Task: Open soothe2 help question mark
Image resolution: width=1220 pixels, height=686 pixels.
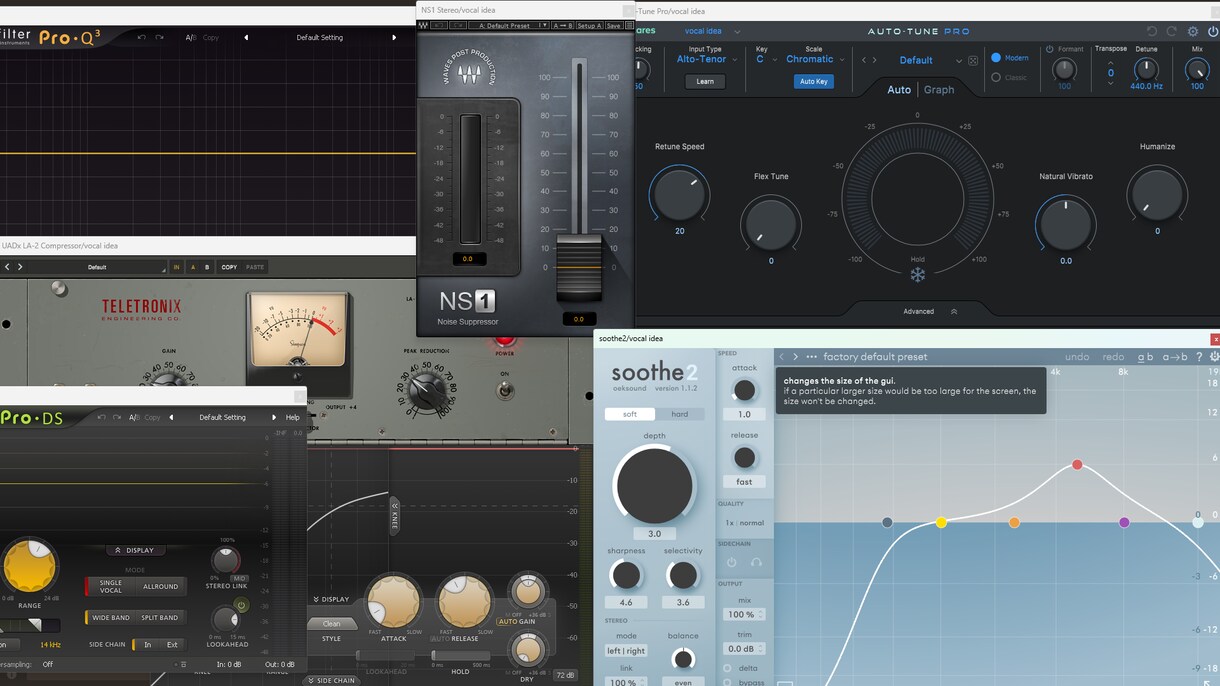Action: (x=1199, y=357)
